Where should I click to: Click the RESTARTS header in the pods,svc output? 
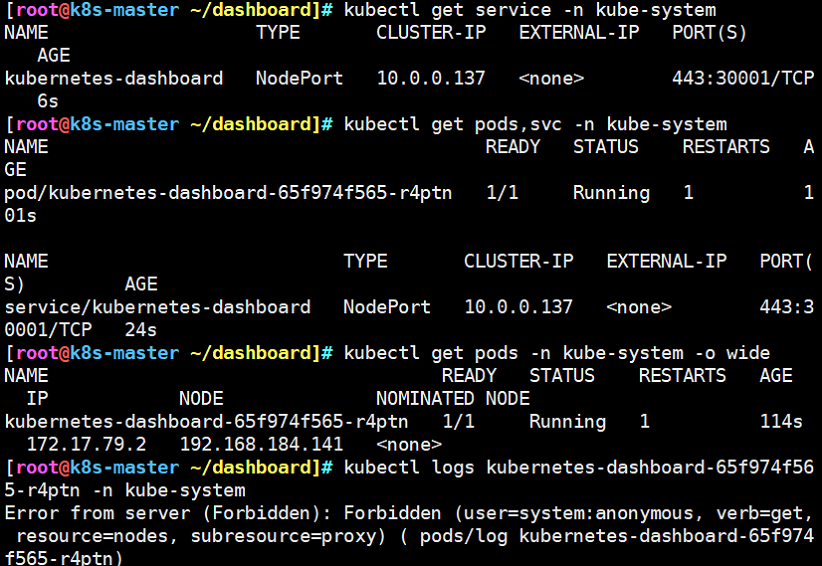pos(726,147)
